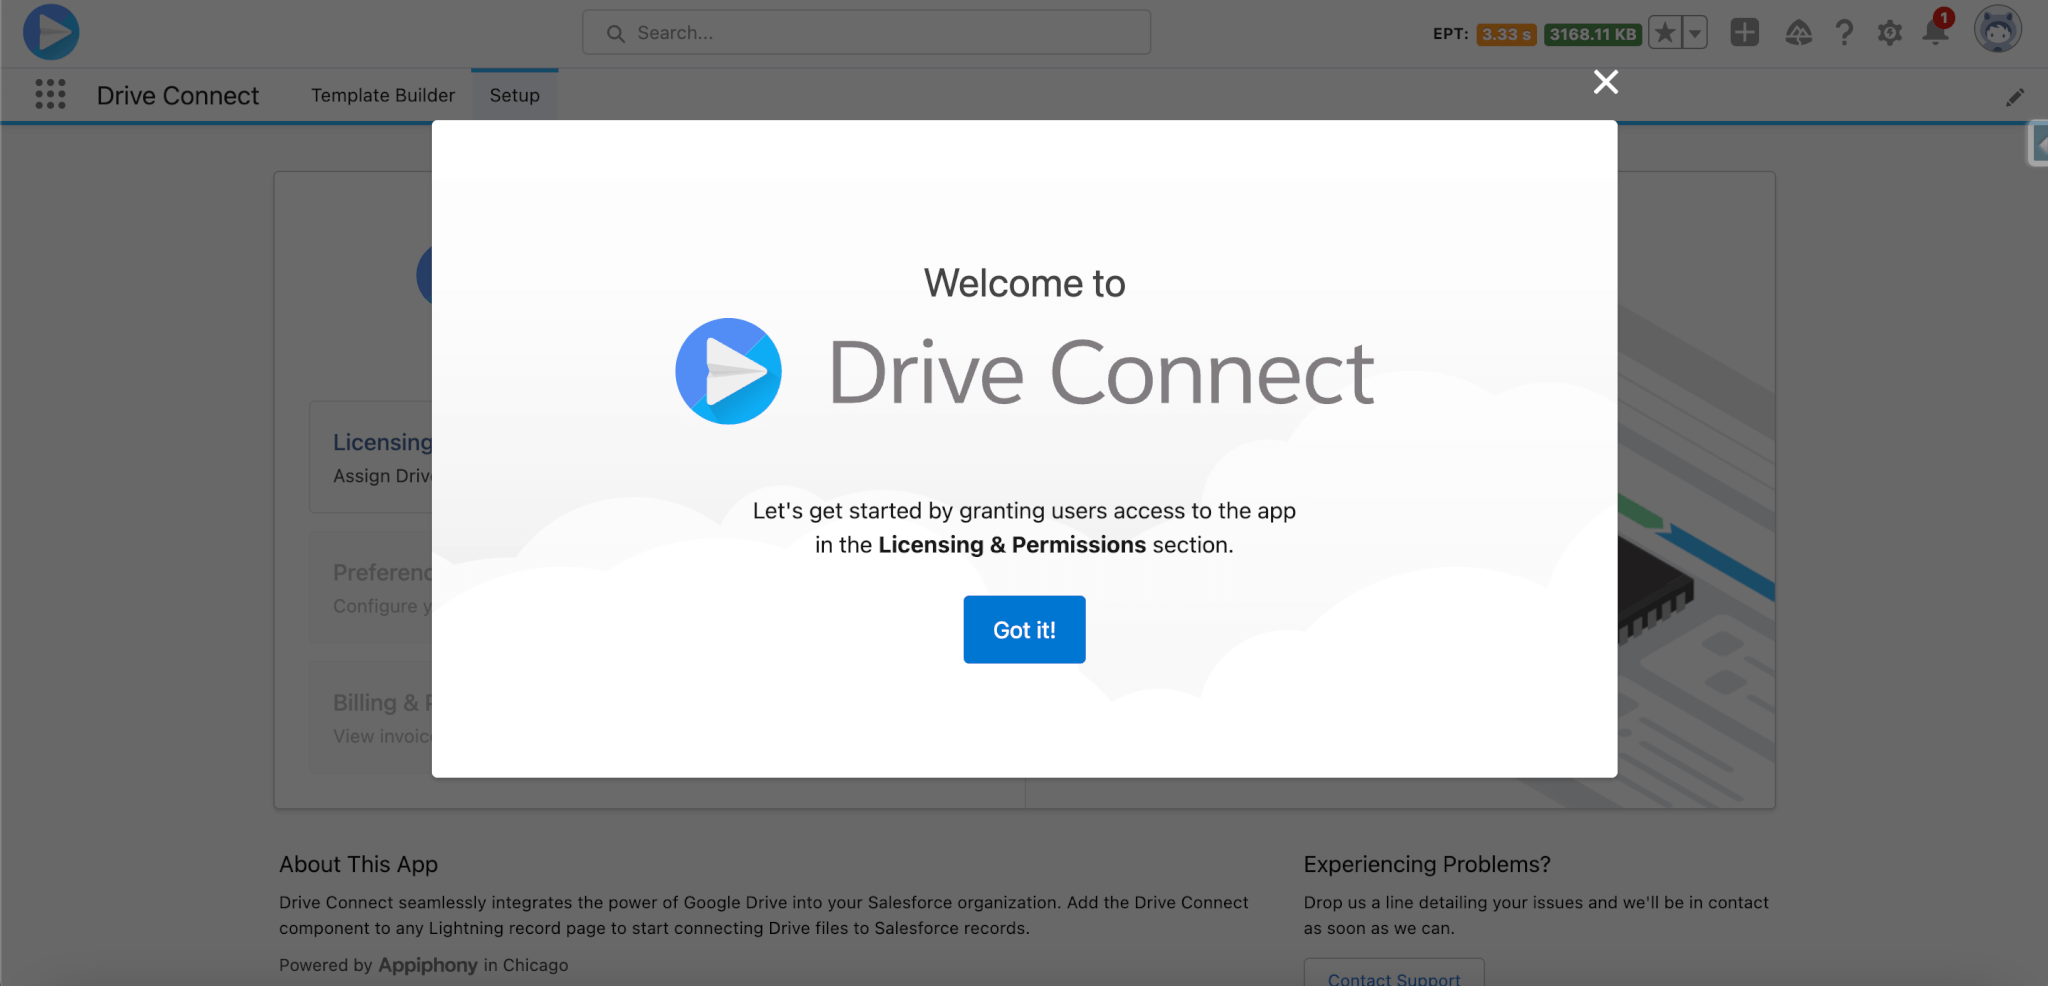Click the global Search field
This screenshot has height=986, width=2048.
[x=866, y=33]
